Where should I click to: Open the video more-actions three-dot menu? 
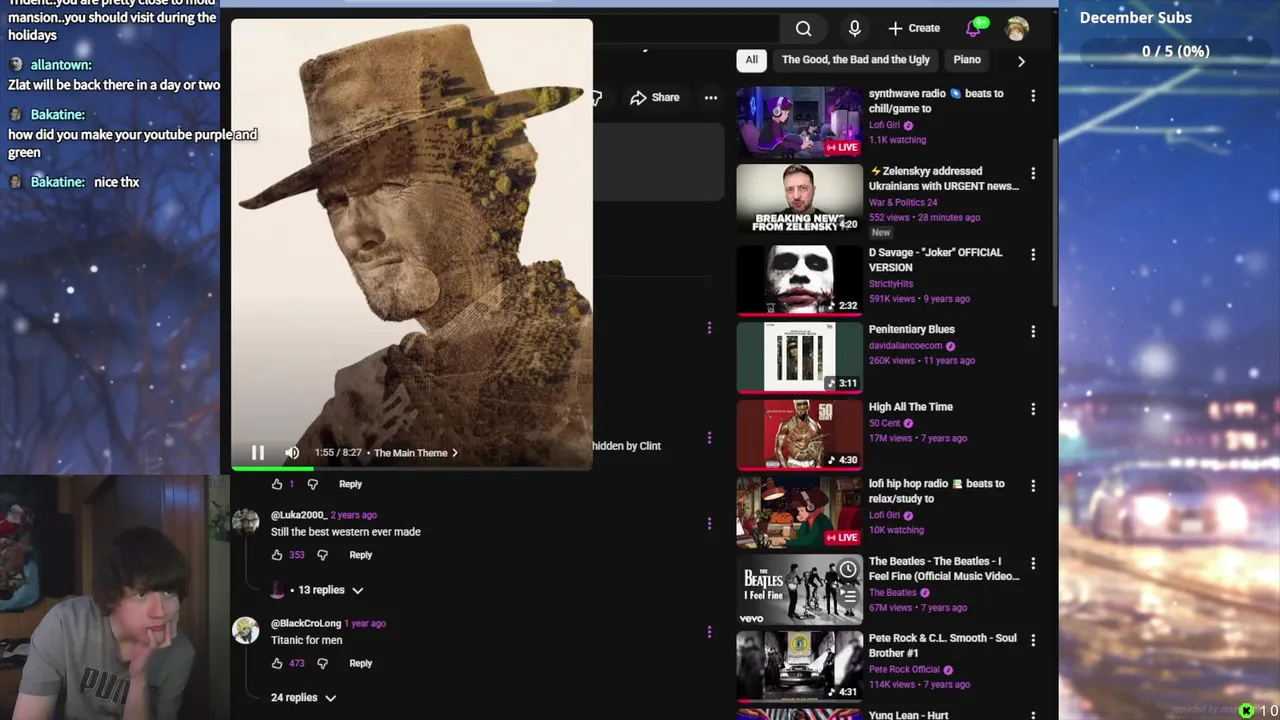(711, 97)
